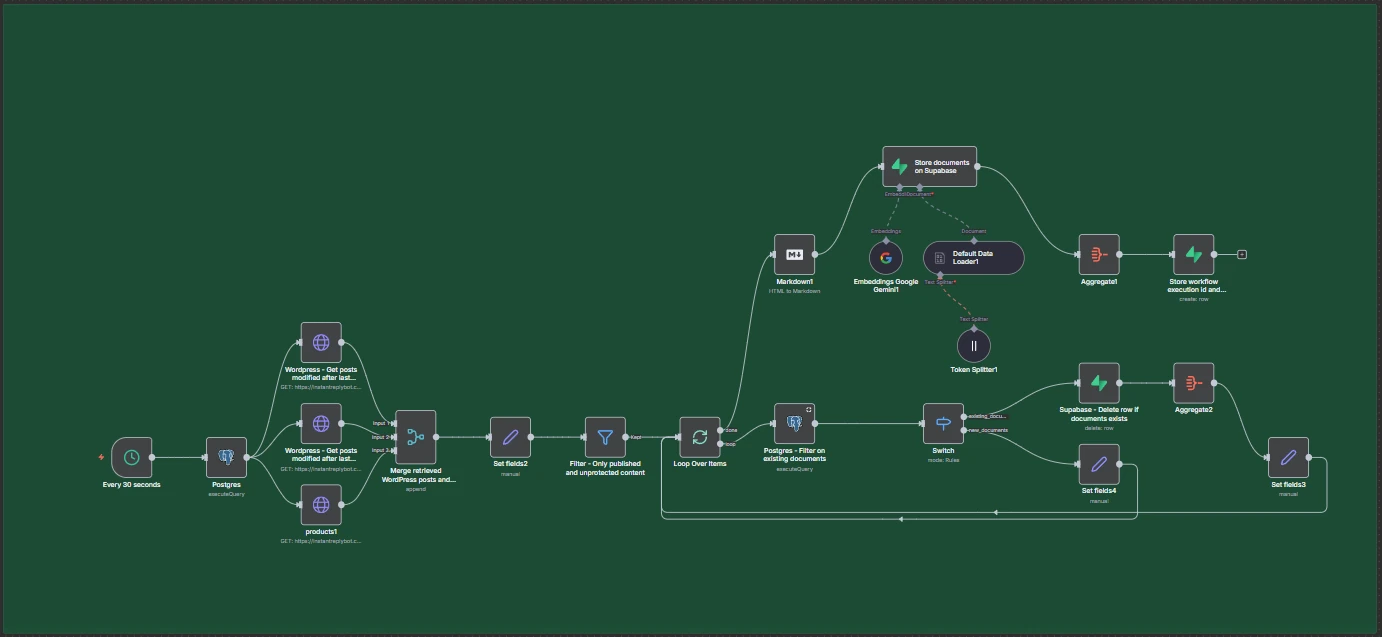Click the Switch new_documents output connector
This screenshot has width=1382, height=637.
pos(964,431)
